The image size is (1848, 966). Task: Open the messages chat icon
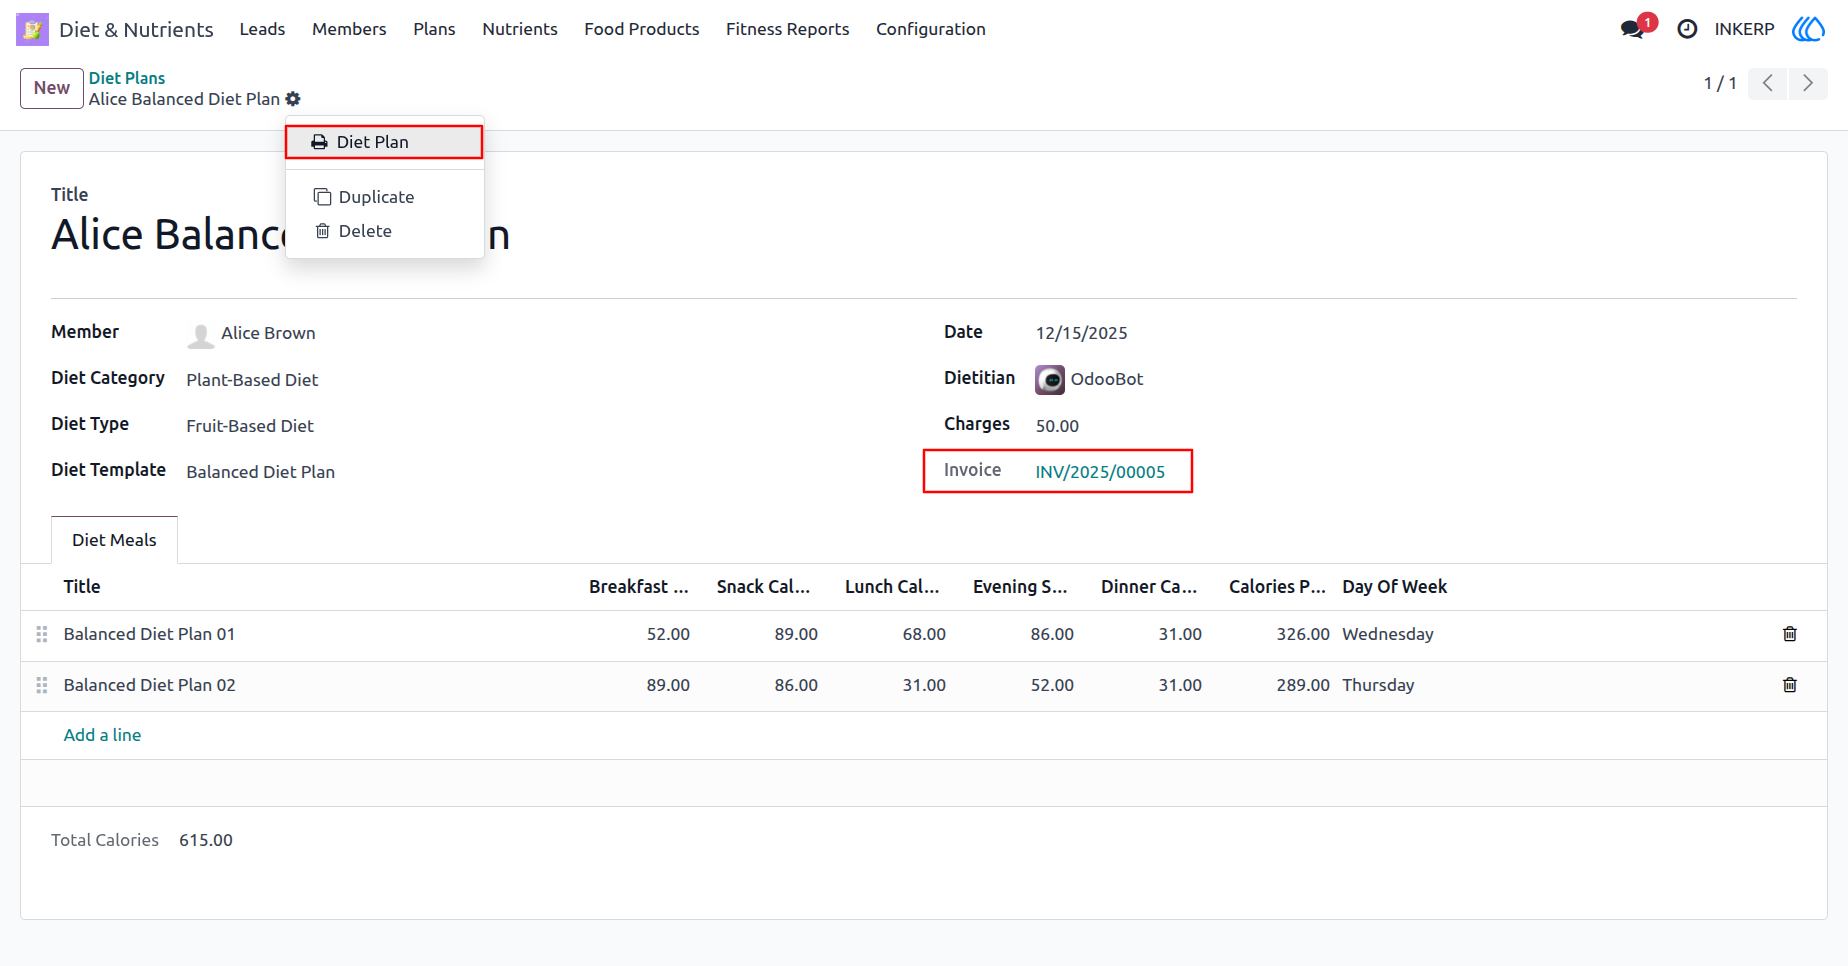[1632, 29]
